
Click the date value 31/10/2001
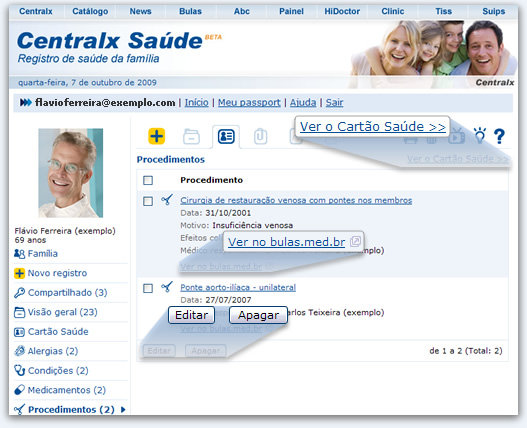pyautogui.click(x=228, y=213)
